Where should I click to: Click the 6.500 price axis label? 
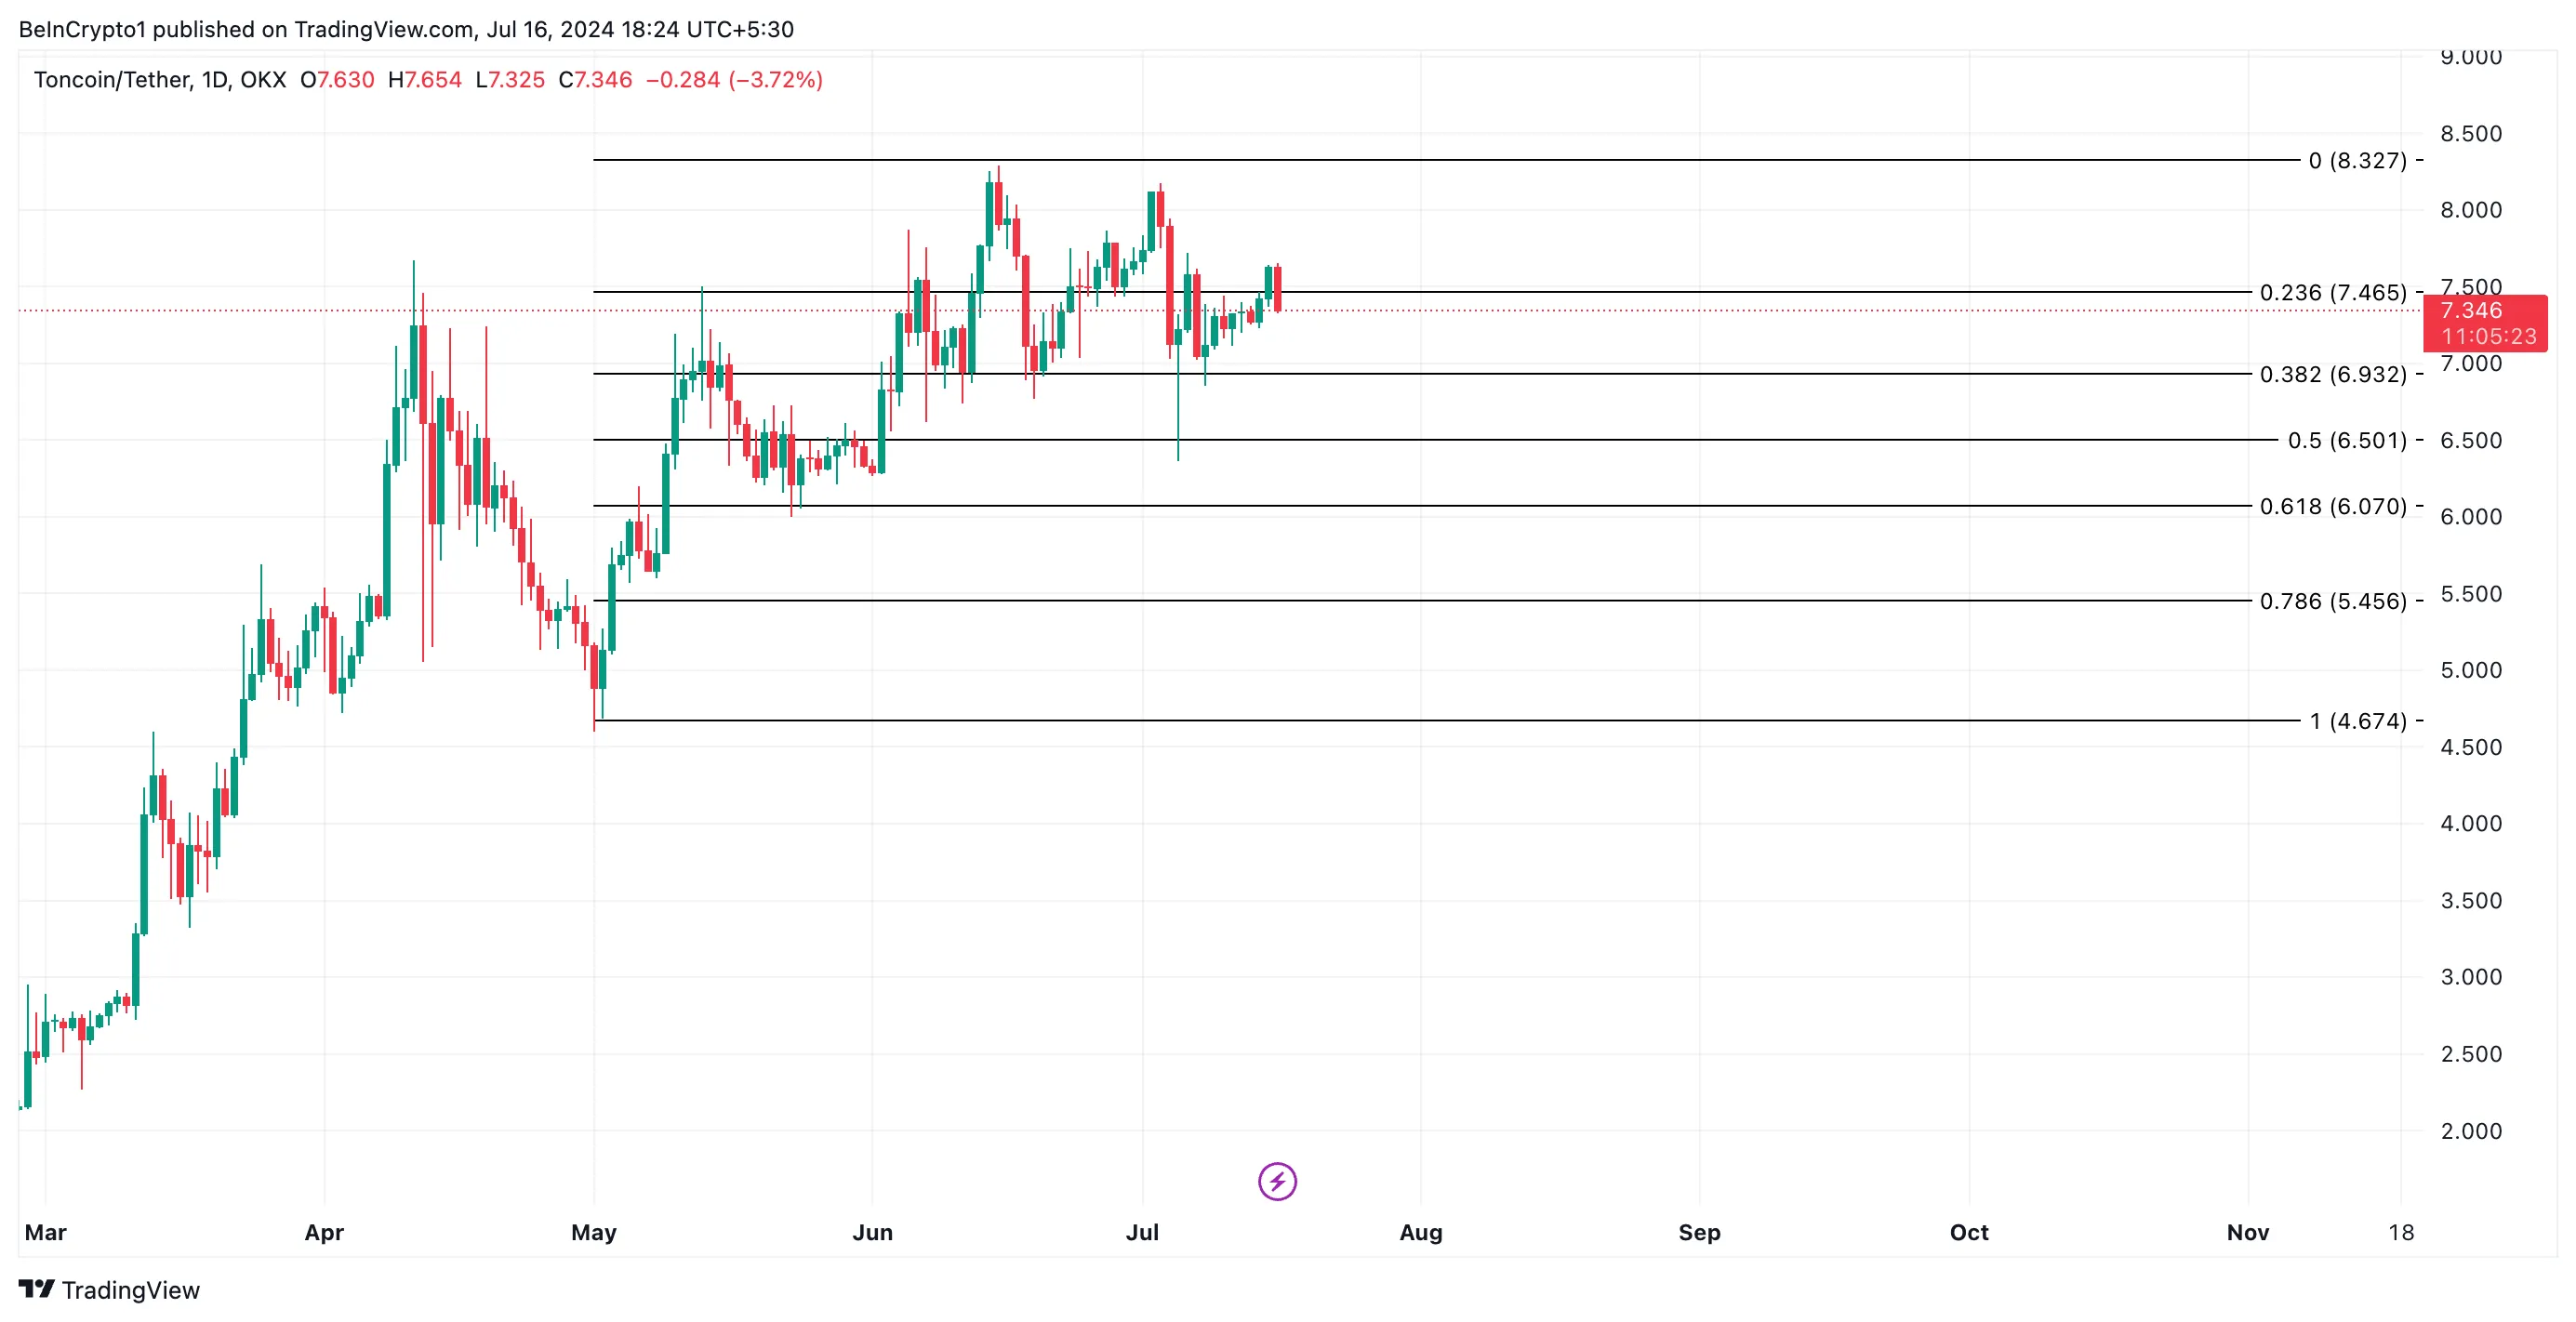(2471, 441)
